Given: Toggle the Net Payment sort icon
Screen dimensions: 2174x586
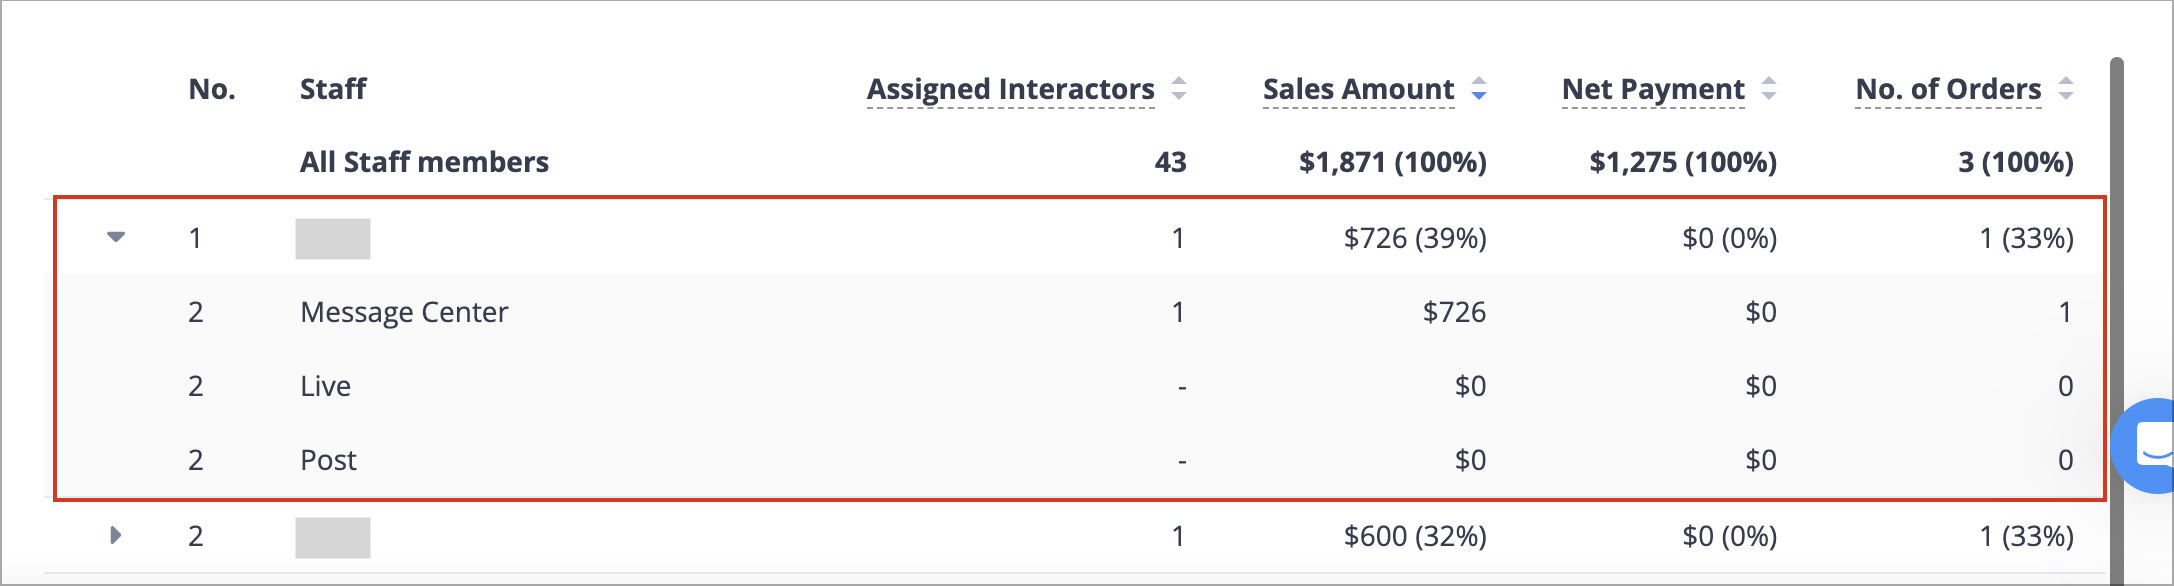Looking at the screenshot, I should pos(1769,89).
